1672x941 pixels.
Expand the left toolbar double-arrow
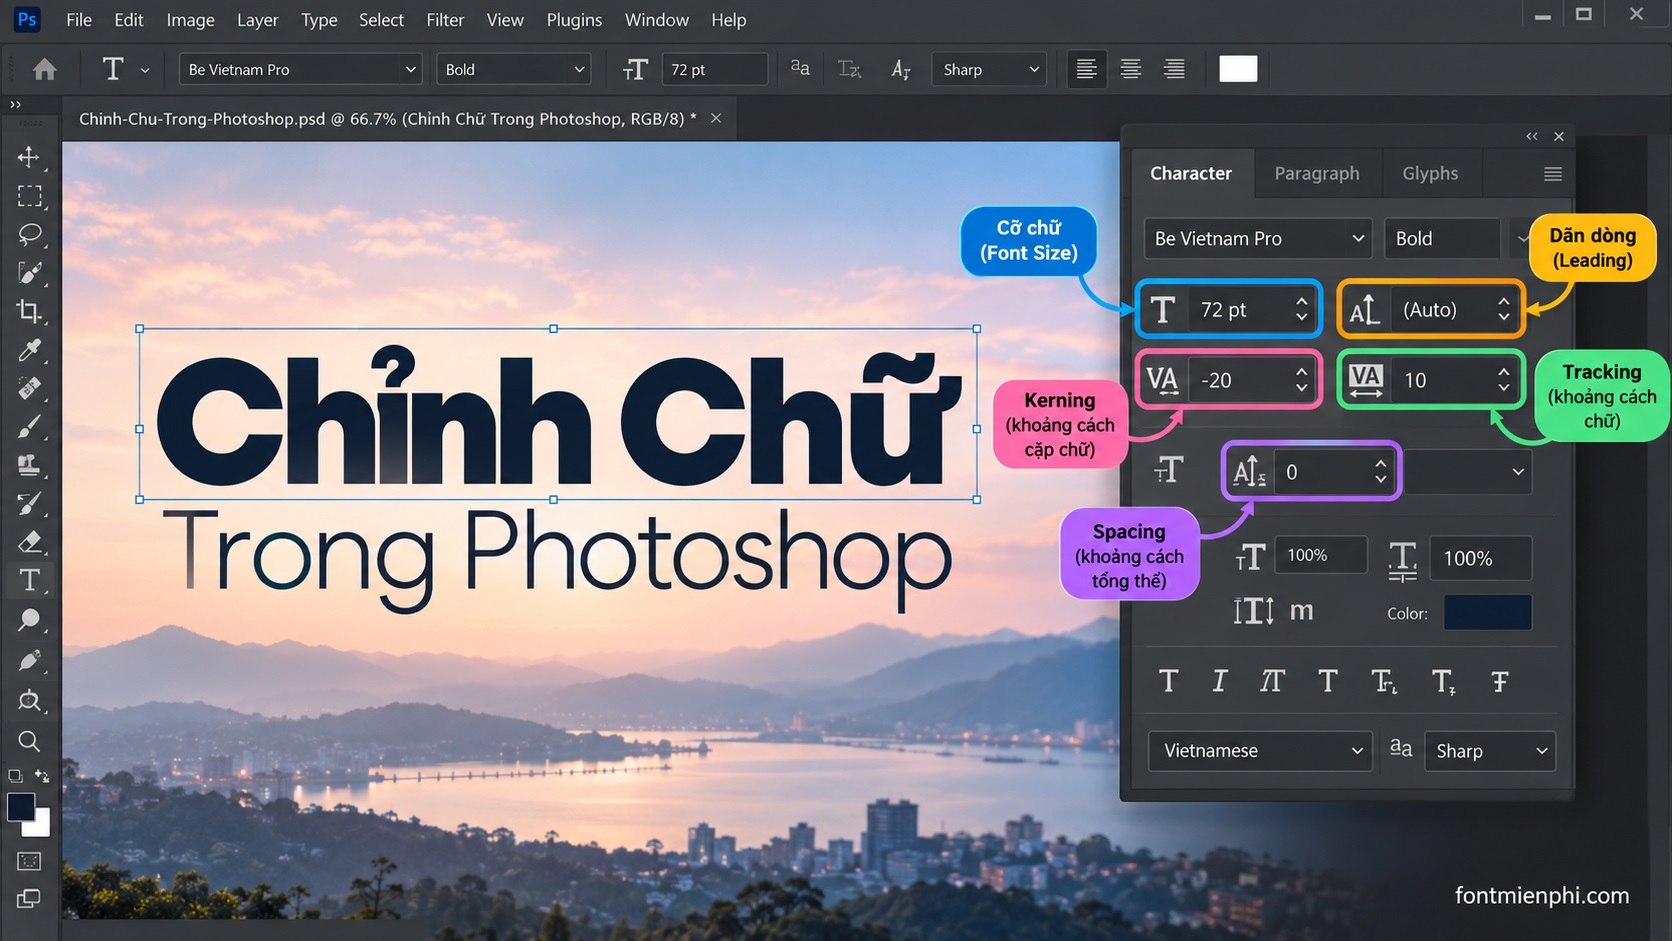point(15,104)
